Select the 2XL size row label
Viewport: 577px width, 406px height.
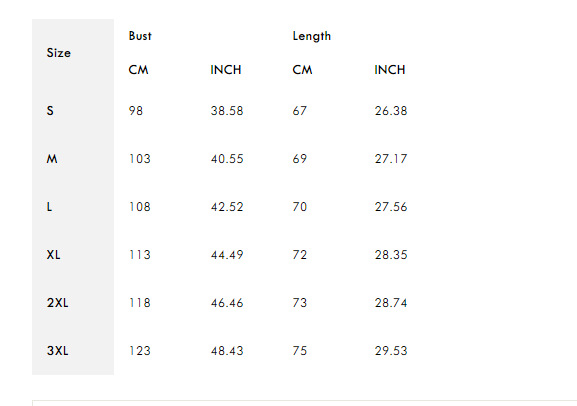(x=57, y=303)
